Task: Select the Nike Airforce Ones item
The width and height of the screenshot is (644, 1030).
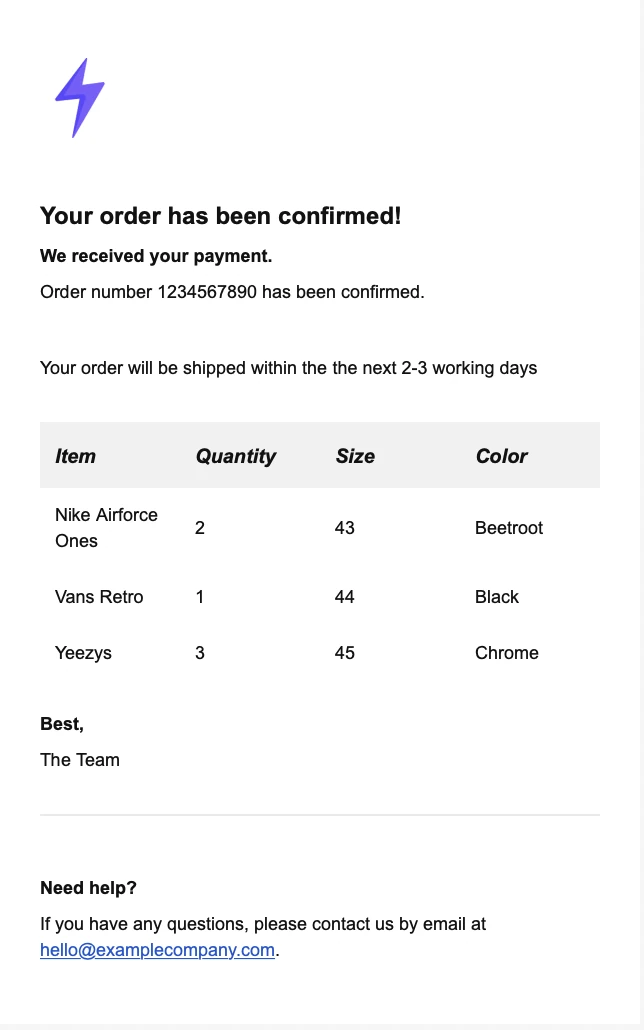Action: [106, 527]
